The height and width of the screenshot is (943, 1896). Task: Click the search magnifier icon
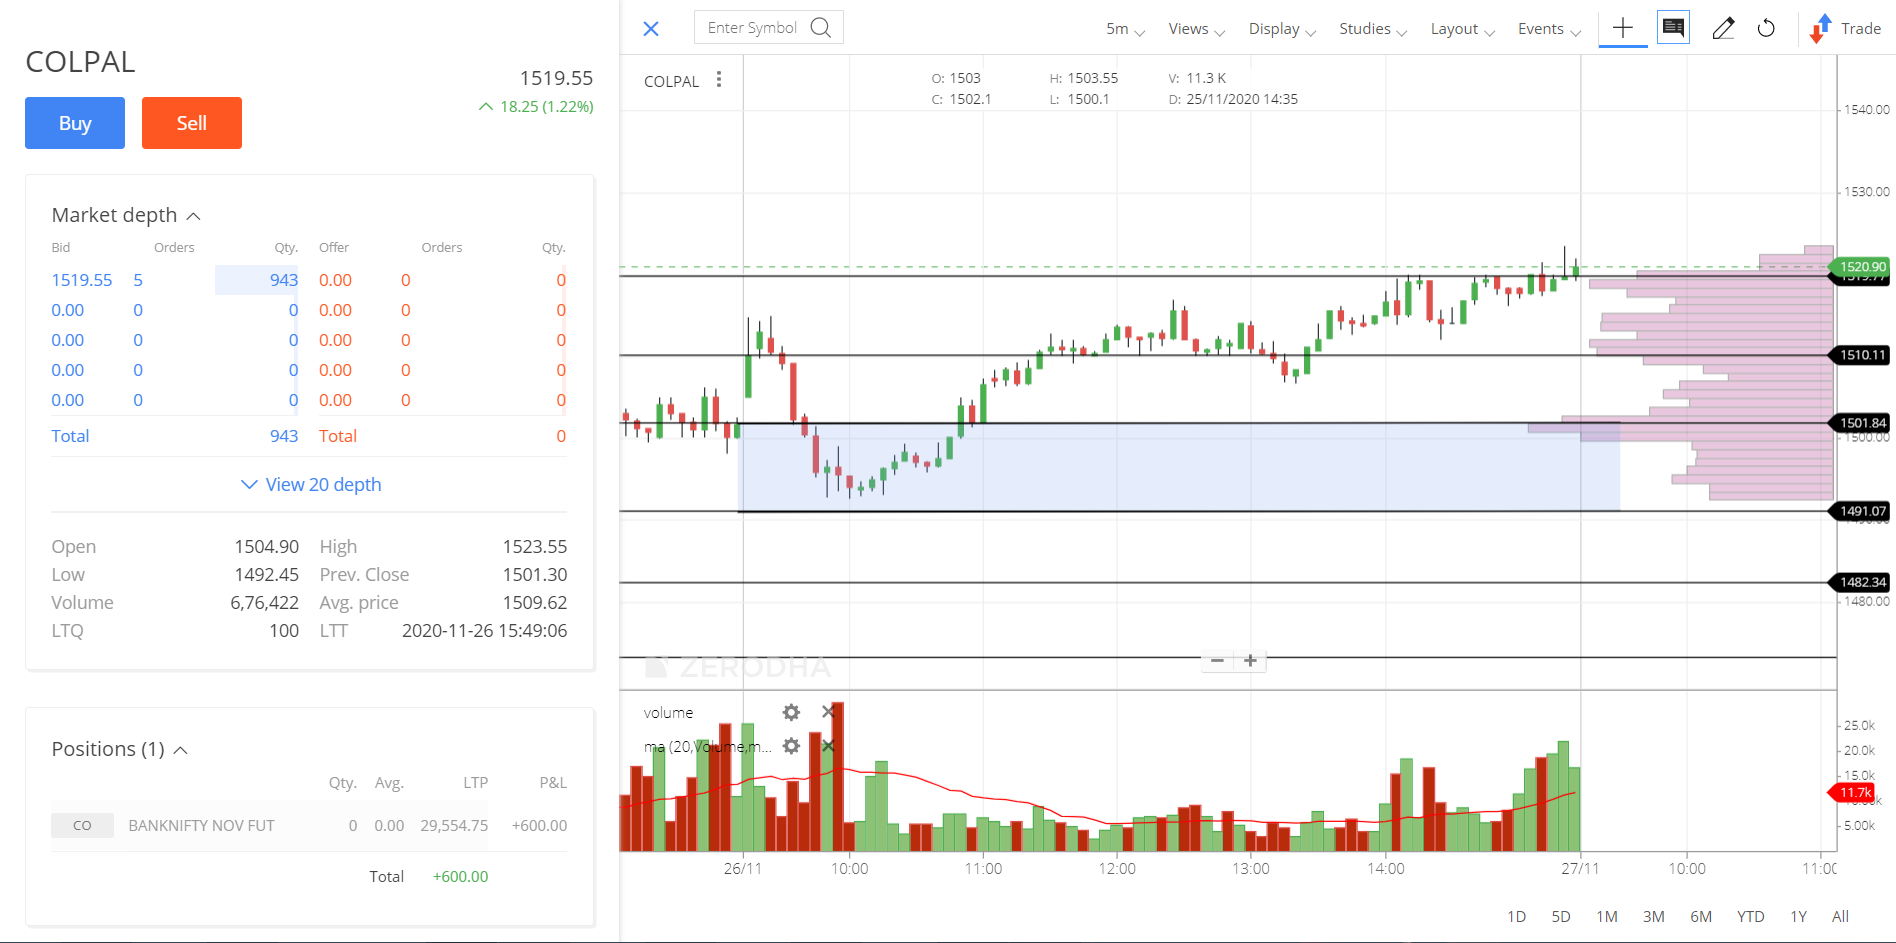821,27
